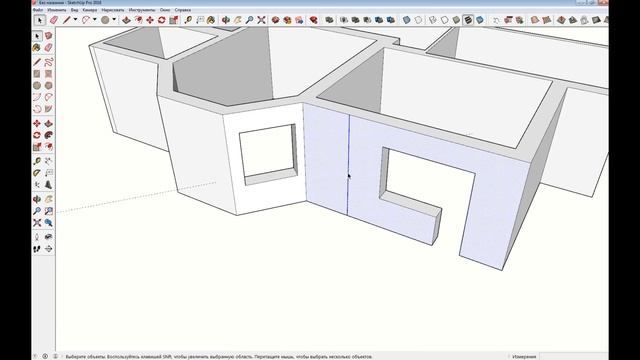Open the Справка menu
Image resolution: width=640 pixels, height=360 pixels.
[182, 10]
